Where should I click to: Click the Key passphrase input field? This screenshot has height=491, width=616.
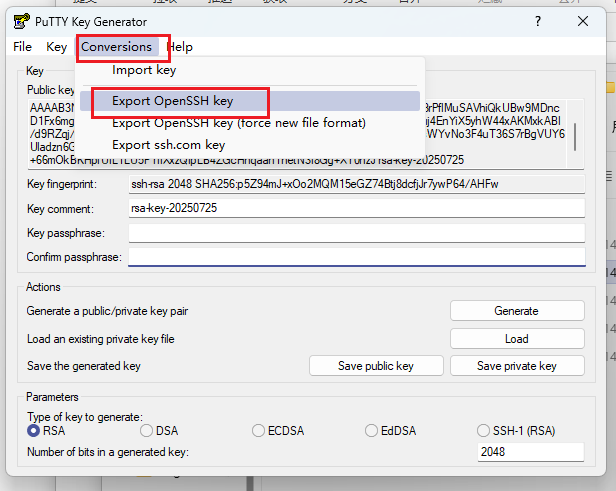pos(356,233)
